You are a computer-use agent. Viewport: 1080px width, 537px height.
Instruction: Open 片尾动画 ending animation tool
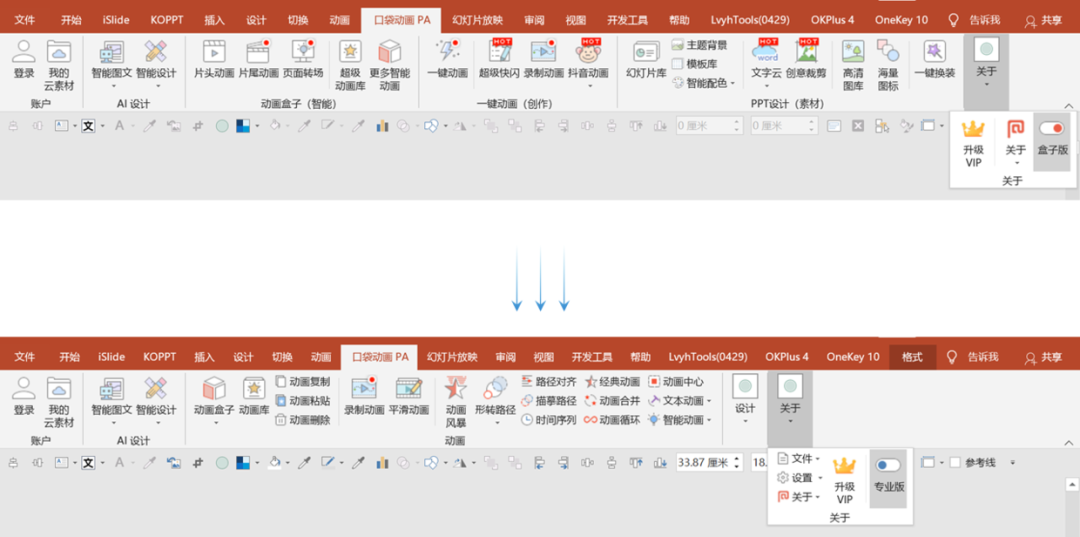(258, 59)
